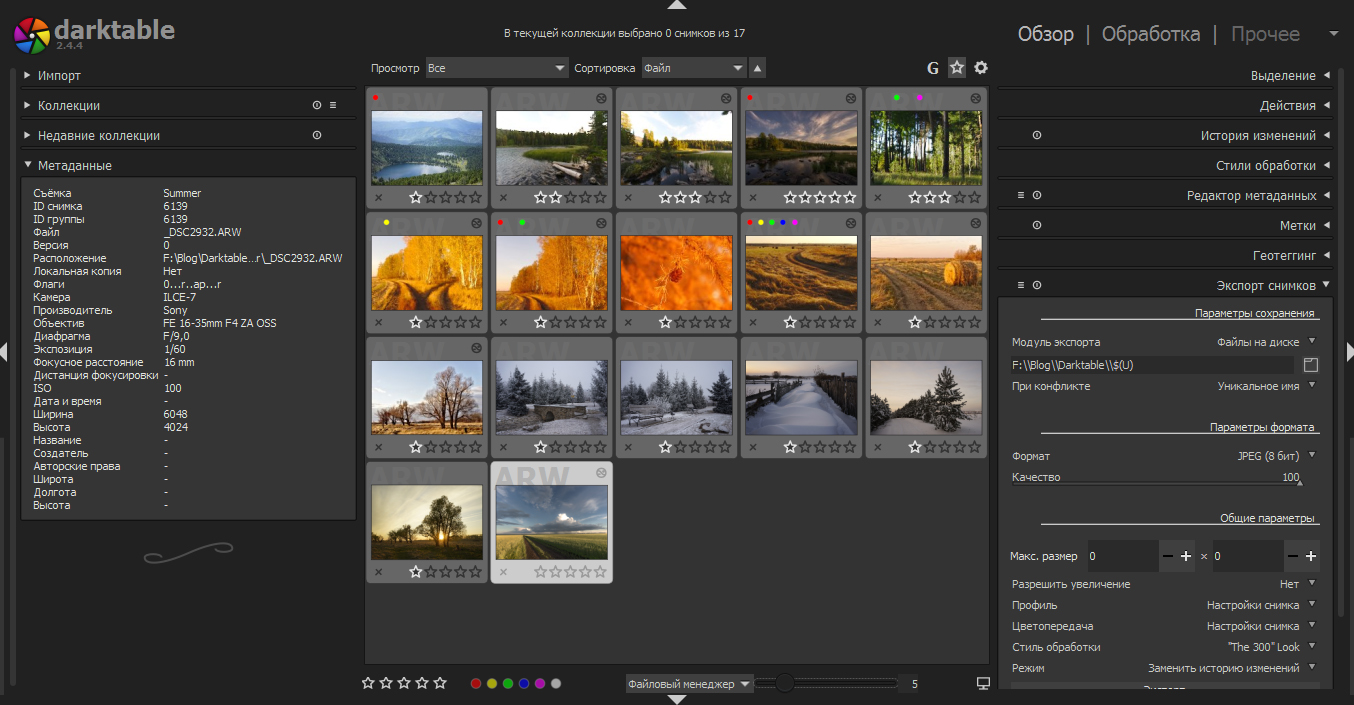Switch to the Прочее view
Screen dimensions: 1354x705
pyautogui.click(x=1265, y=34)
